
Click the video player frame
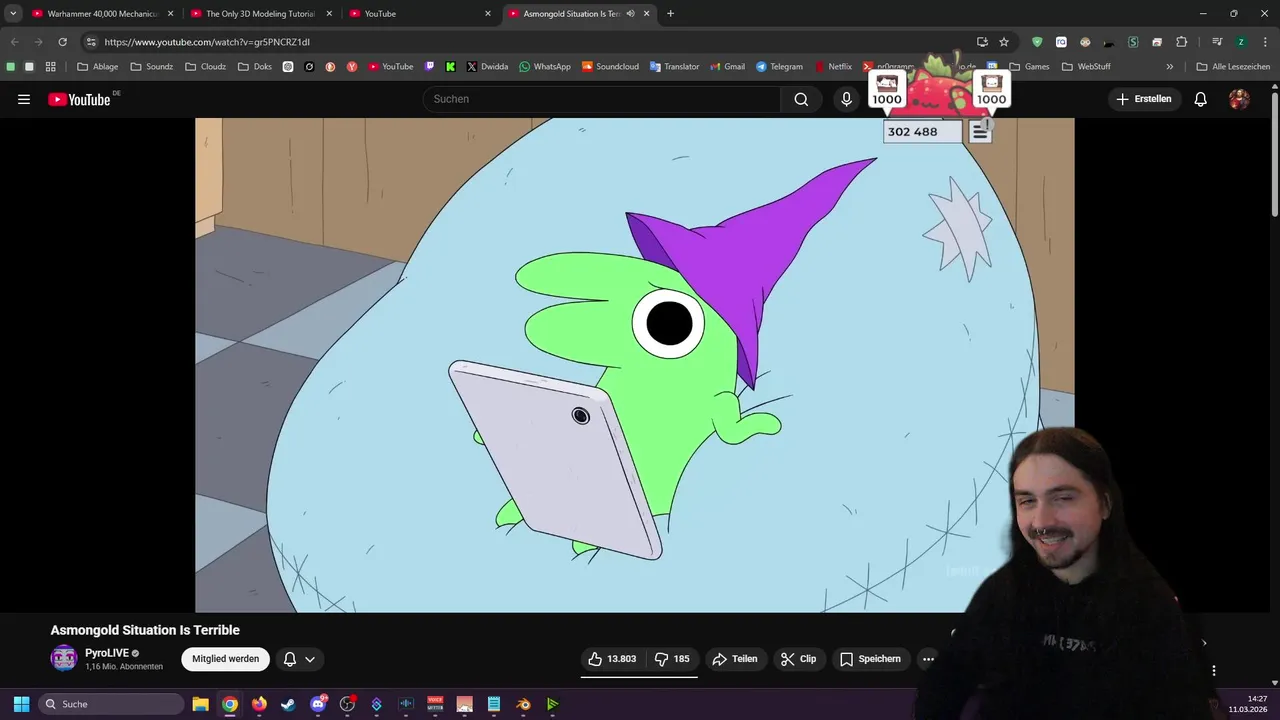coord(634,365)
